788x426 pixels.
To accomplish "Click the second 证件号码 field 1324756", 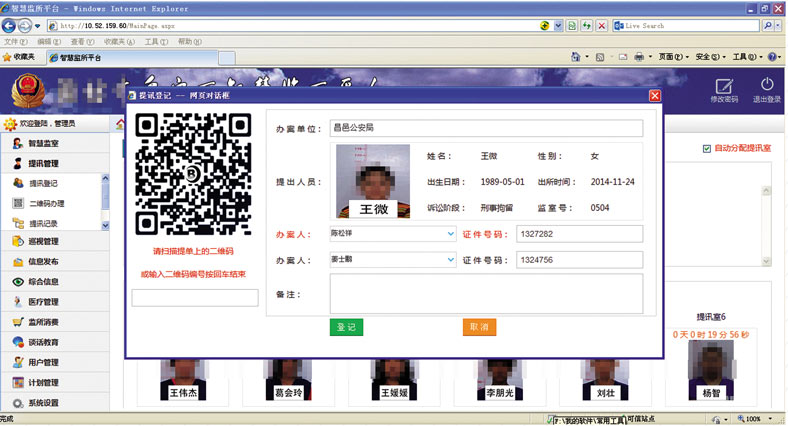I will point(579,260).
